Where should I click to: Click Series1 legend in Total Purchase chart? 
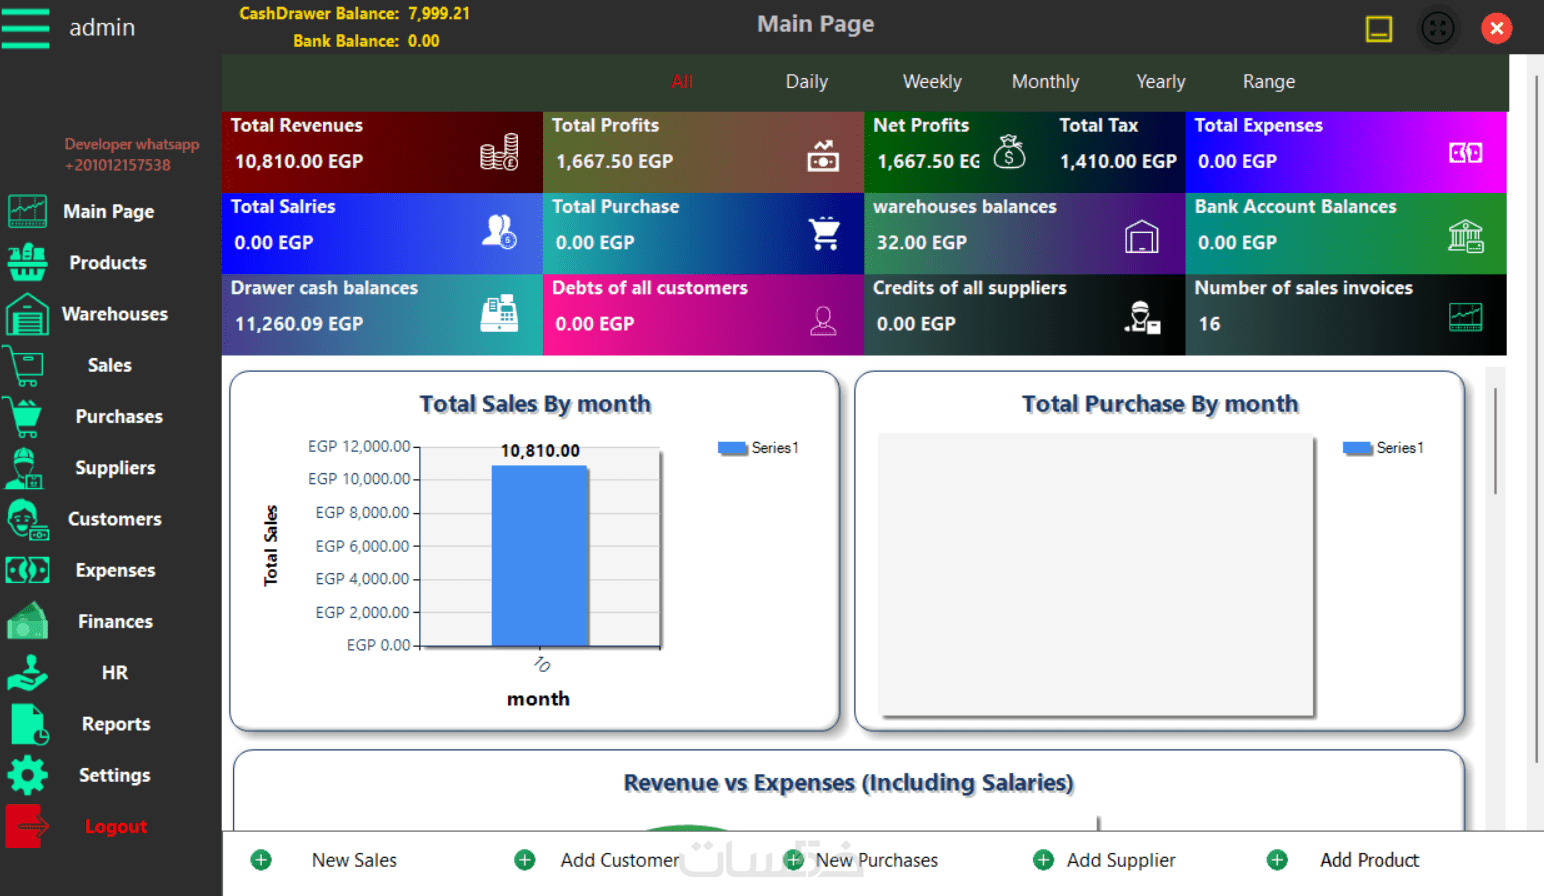(x=1384, y=448)
